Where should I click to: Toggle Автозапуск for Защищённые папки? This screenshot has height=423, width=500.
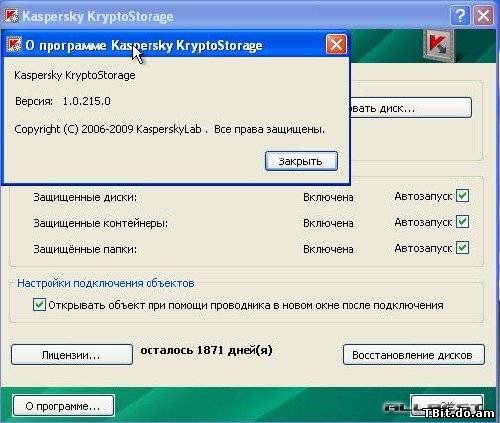[x=462, y=248]
